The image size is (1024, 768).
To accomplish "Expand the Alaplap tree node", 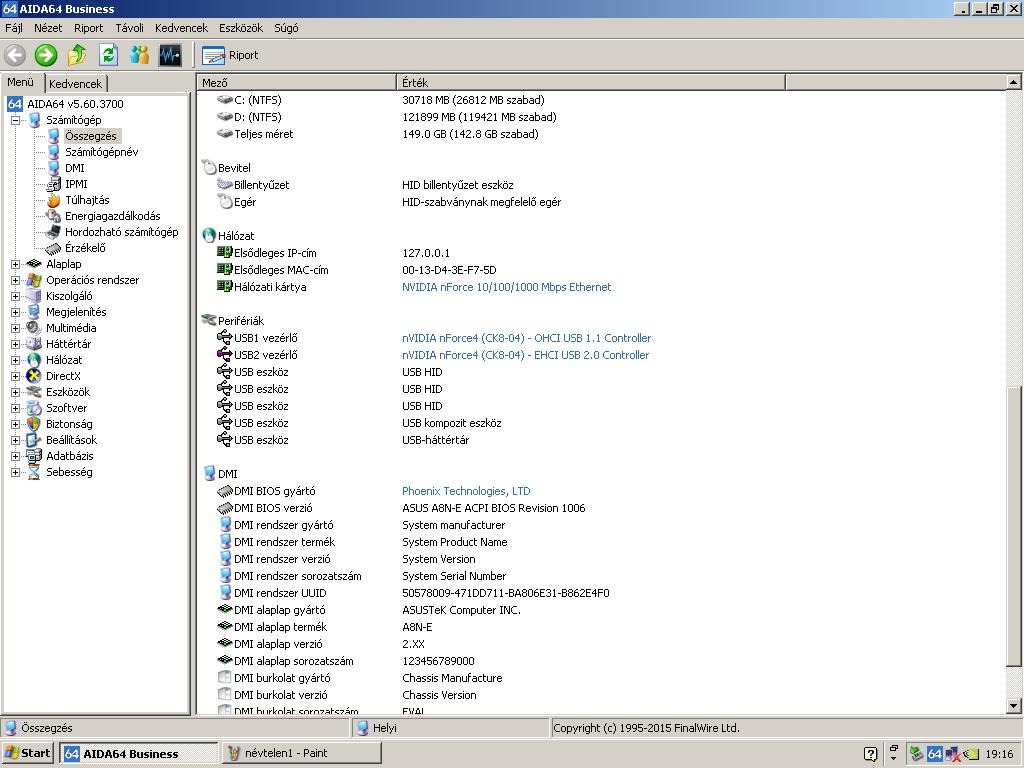I will [15, 264].
